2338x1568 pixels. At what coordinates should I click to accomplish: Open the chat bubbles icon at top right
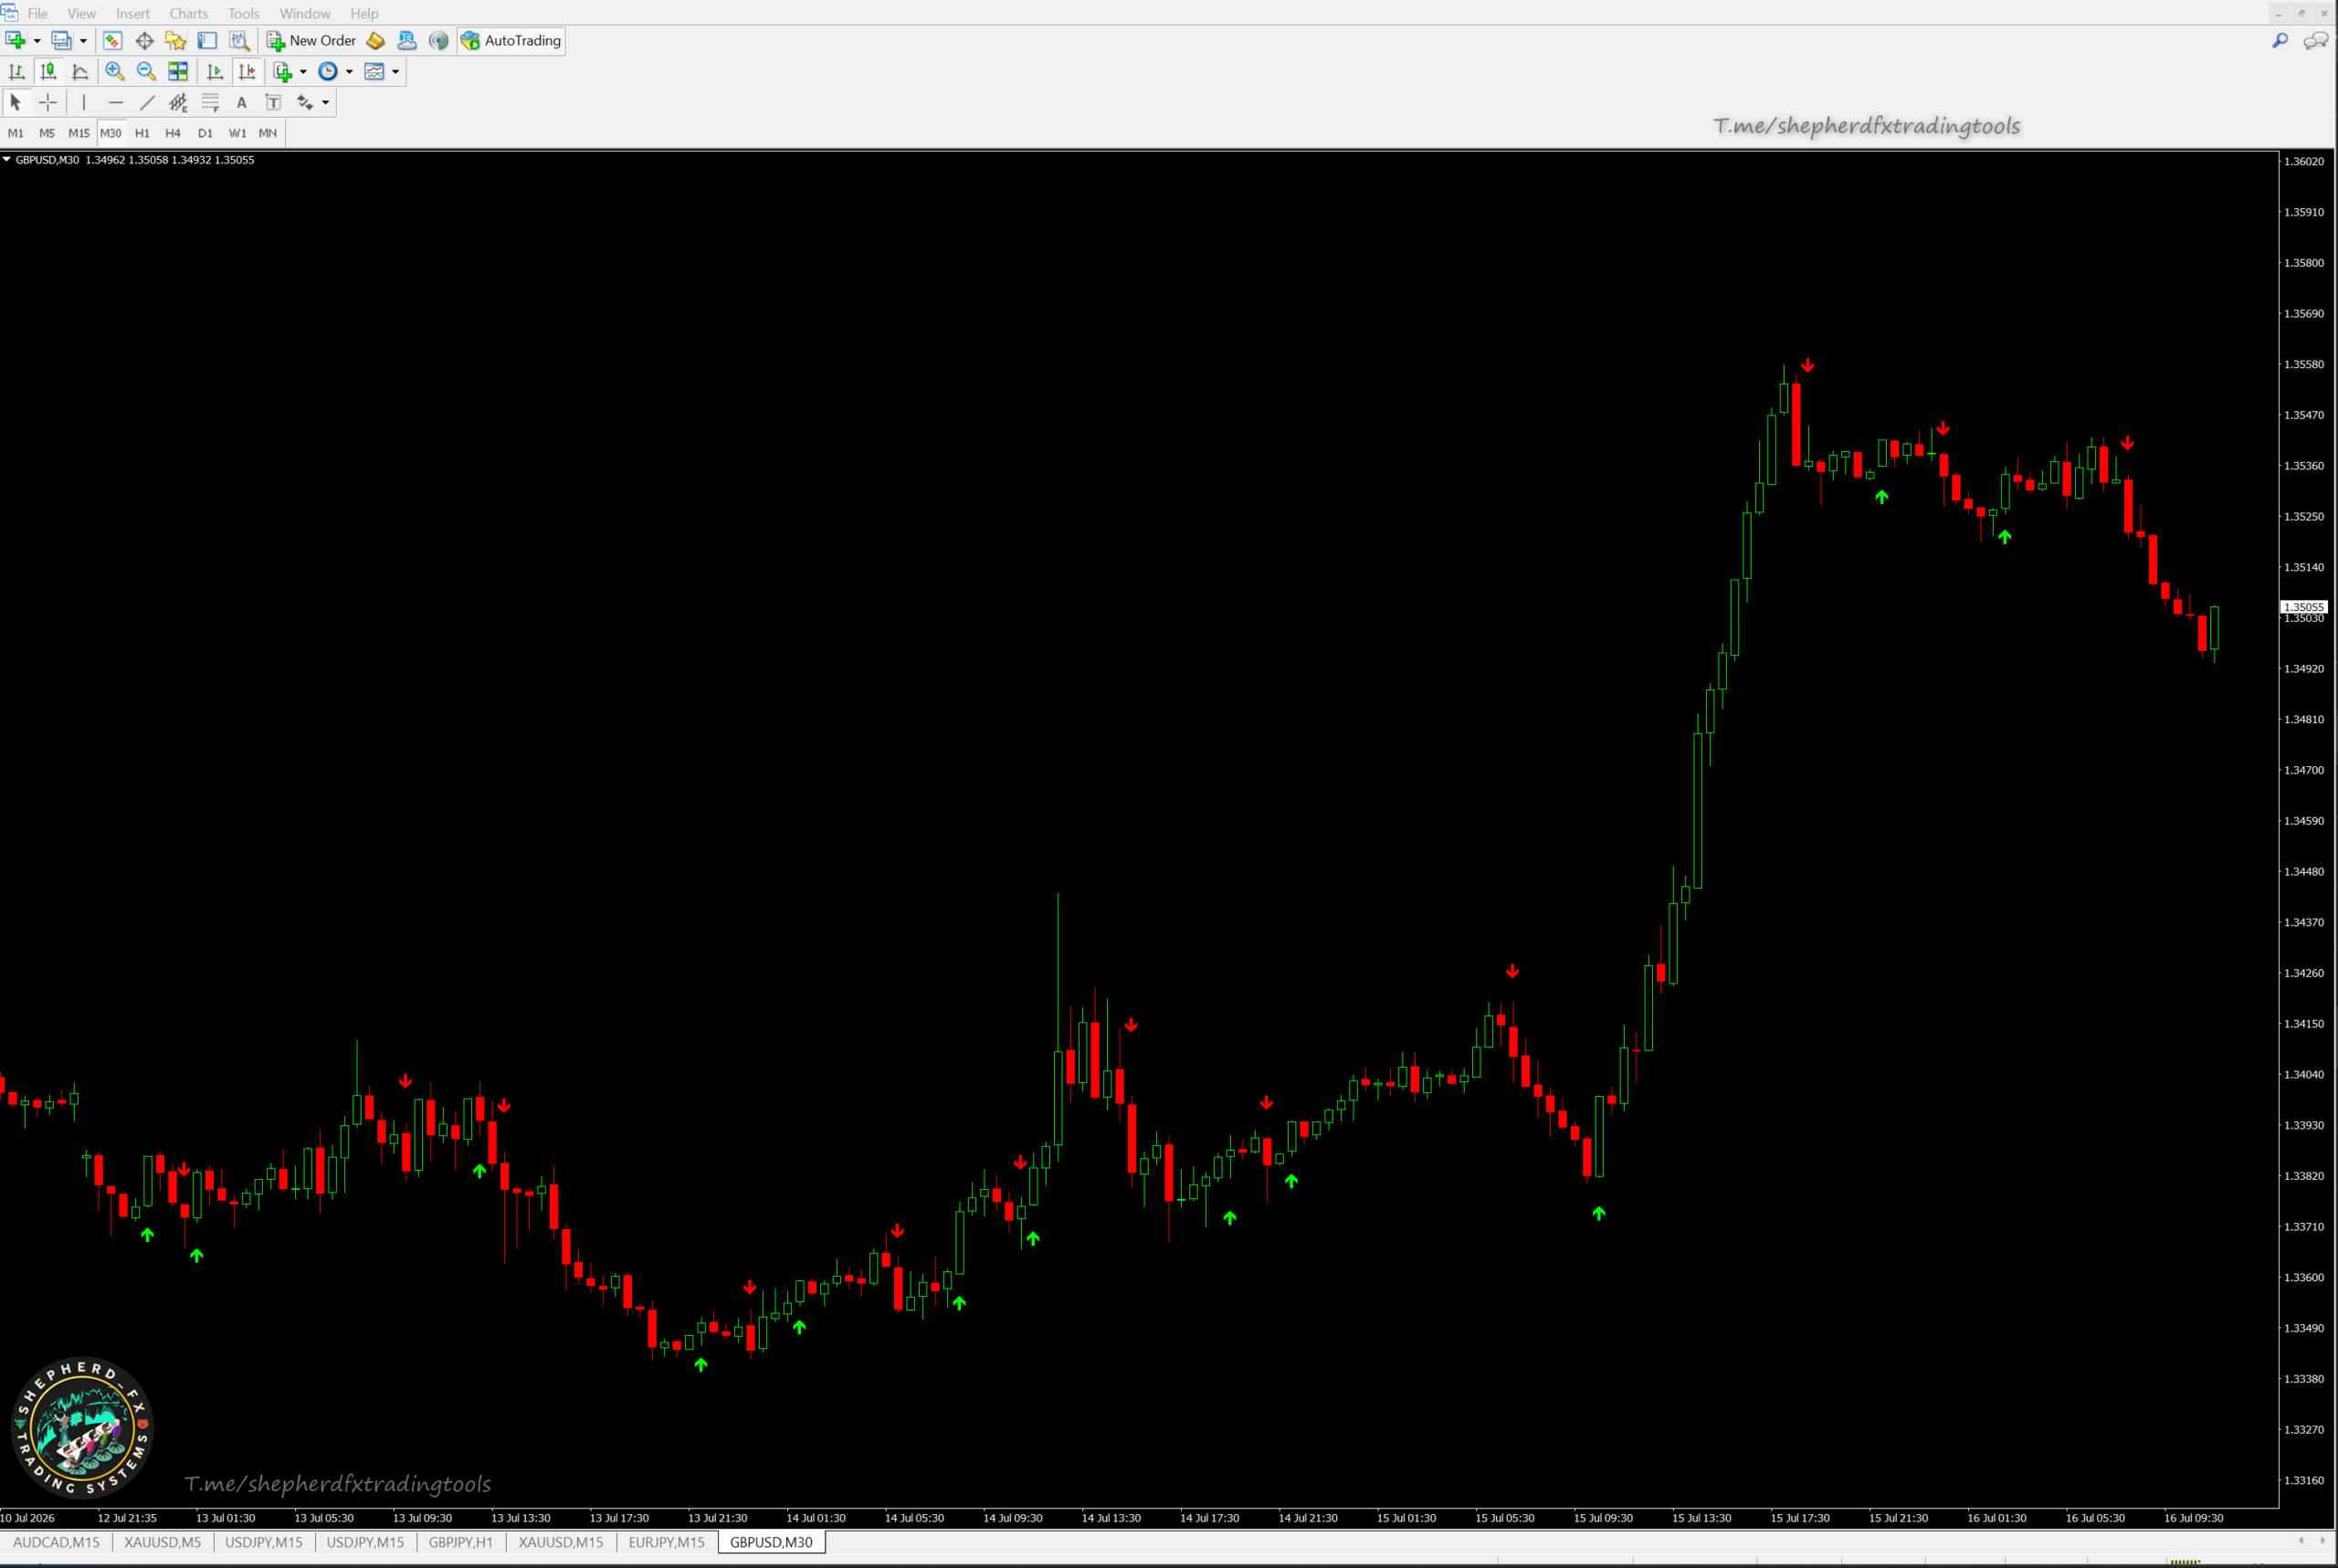(x=2315, y=40)
